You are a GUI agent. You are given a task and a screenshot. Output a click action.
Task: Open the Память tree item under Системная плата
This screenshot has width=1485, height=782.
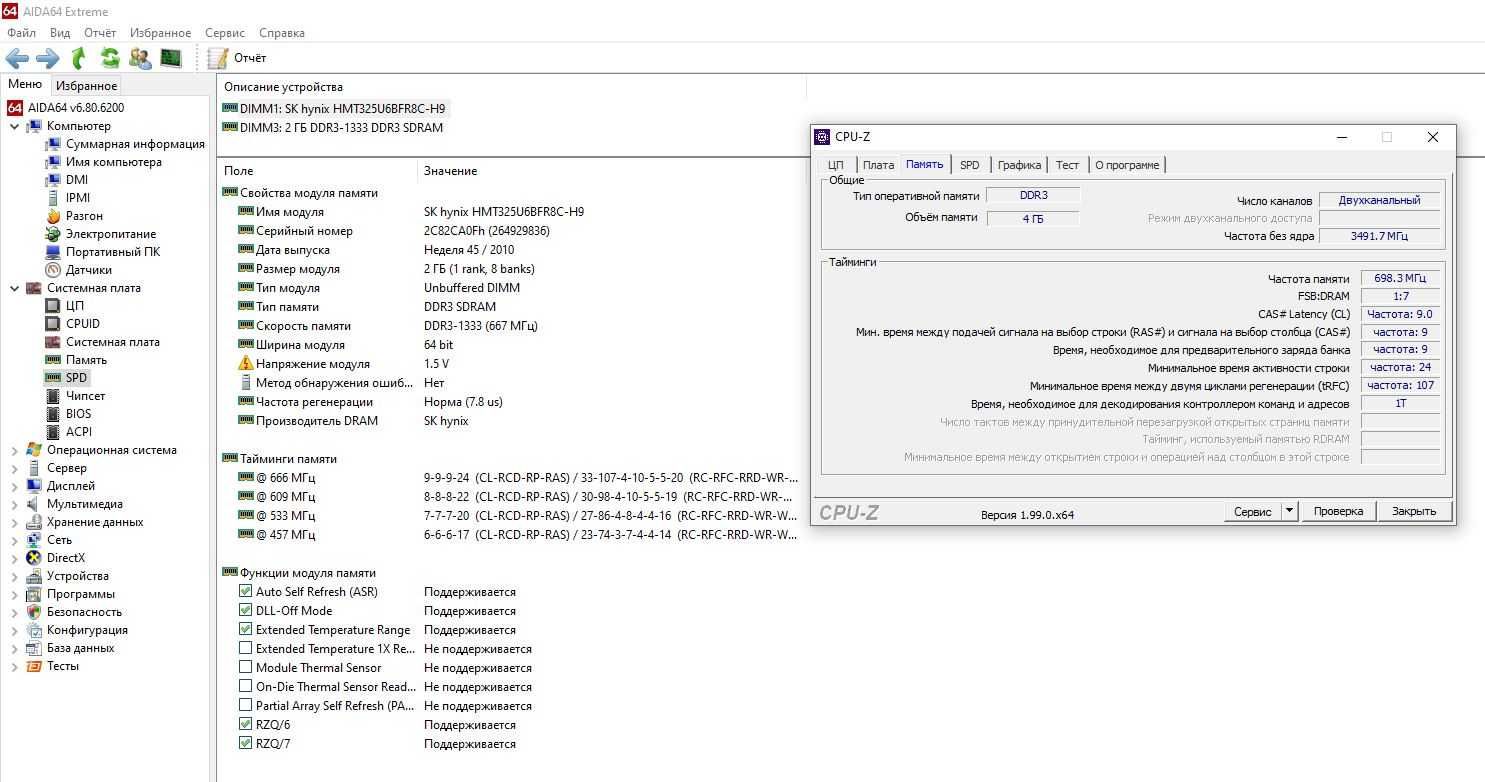(x=87, y=360)
